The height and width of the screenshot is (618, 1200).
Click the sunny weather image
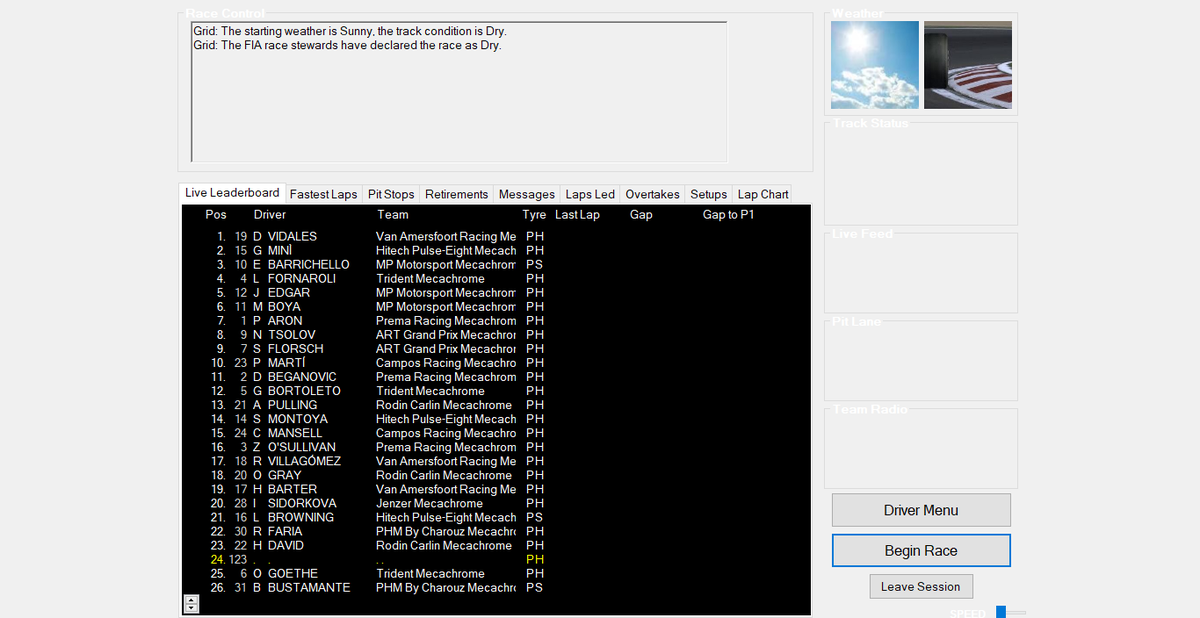coord(875,65)
